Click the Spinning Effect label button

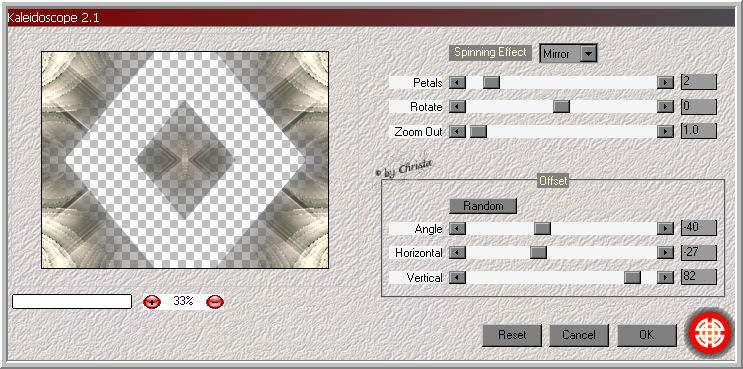490,52
